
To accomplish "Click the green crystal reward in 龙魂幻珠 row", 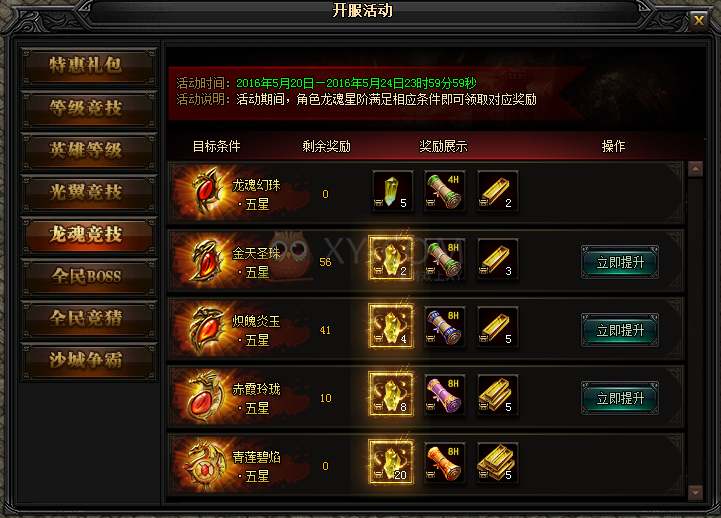I will click(392, 191).
